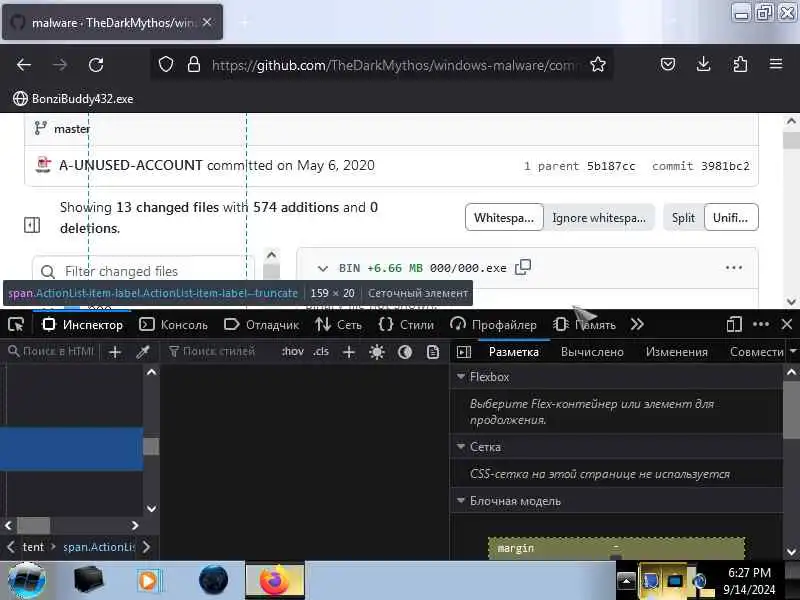The image size is (800, 600).
Task: Focus the Поиск стилей filter field
Action: pyautogui.click(x=218, y=352)
